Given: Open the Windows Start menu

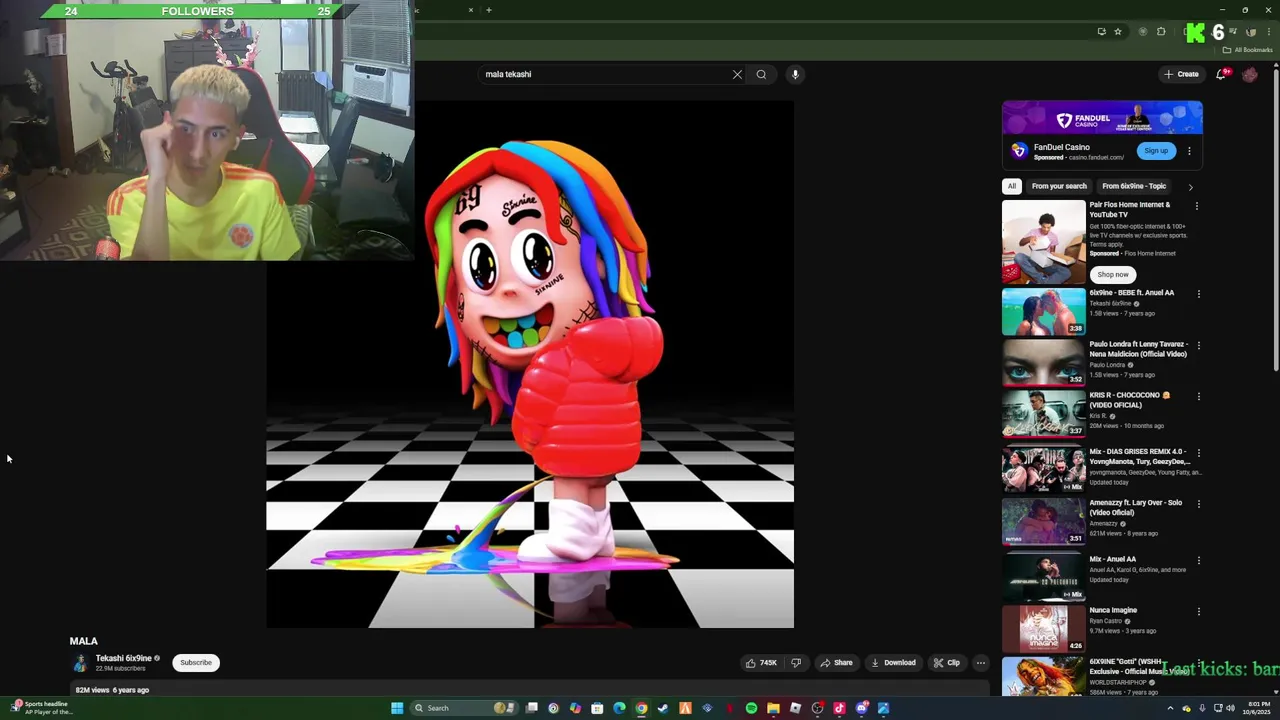Looking at the screenshot, I should click(397, 708).
